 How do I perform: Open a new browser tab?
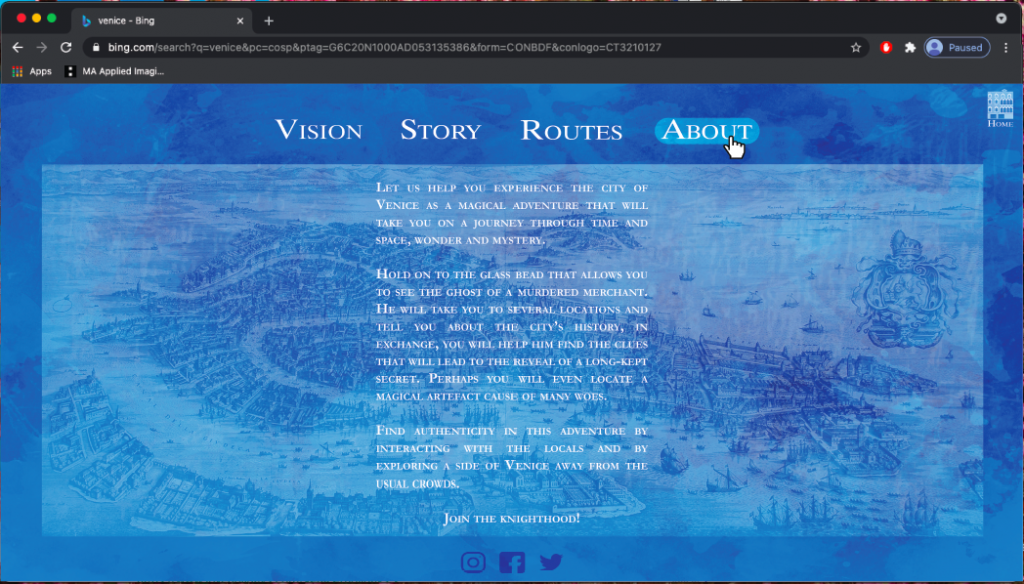pos(268,21)
